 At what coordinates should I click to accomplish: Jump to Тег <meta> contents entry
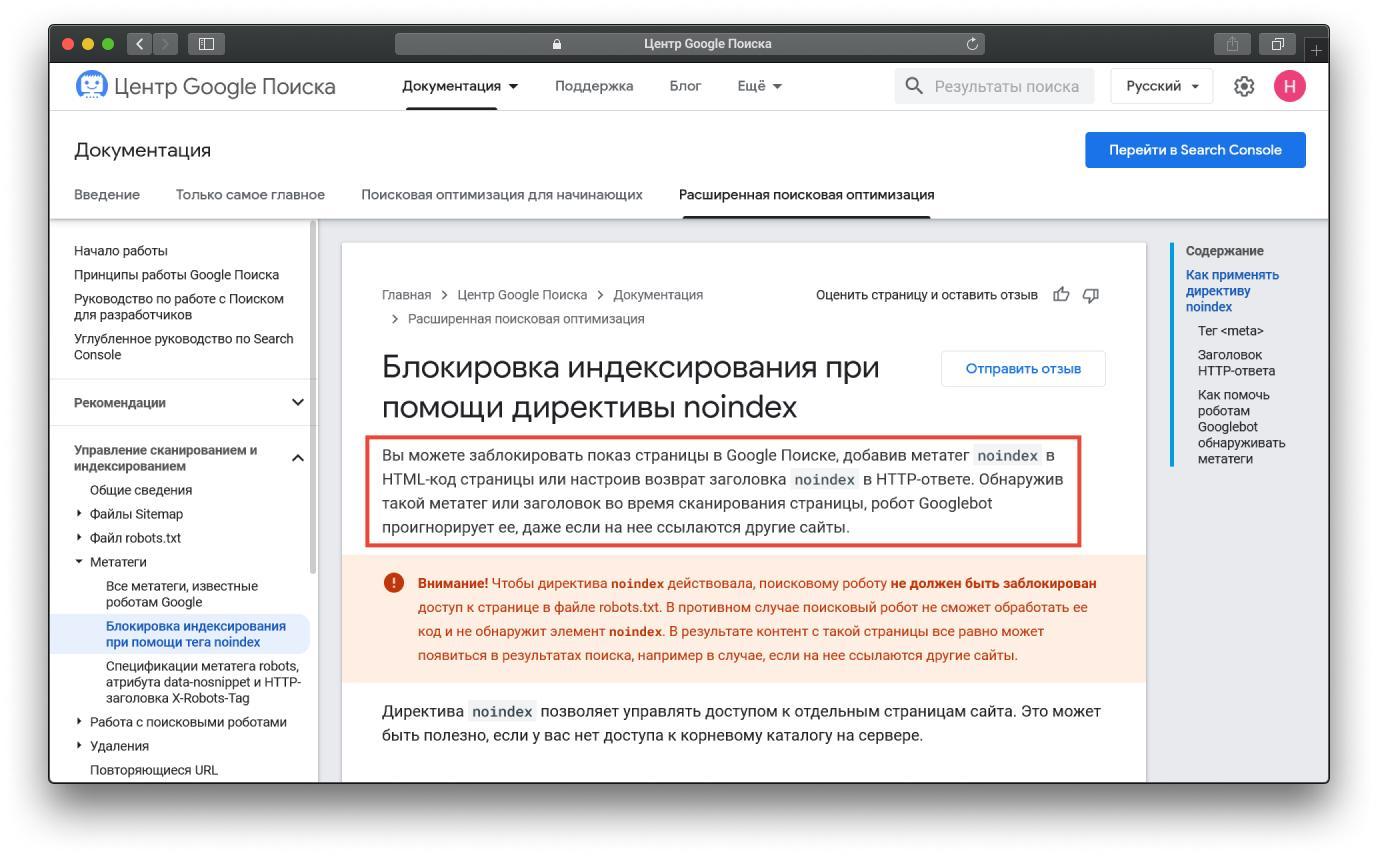pyautogui.click(x=1230, y=330)
